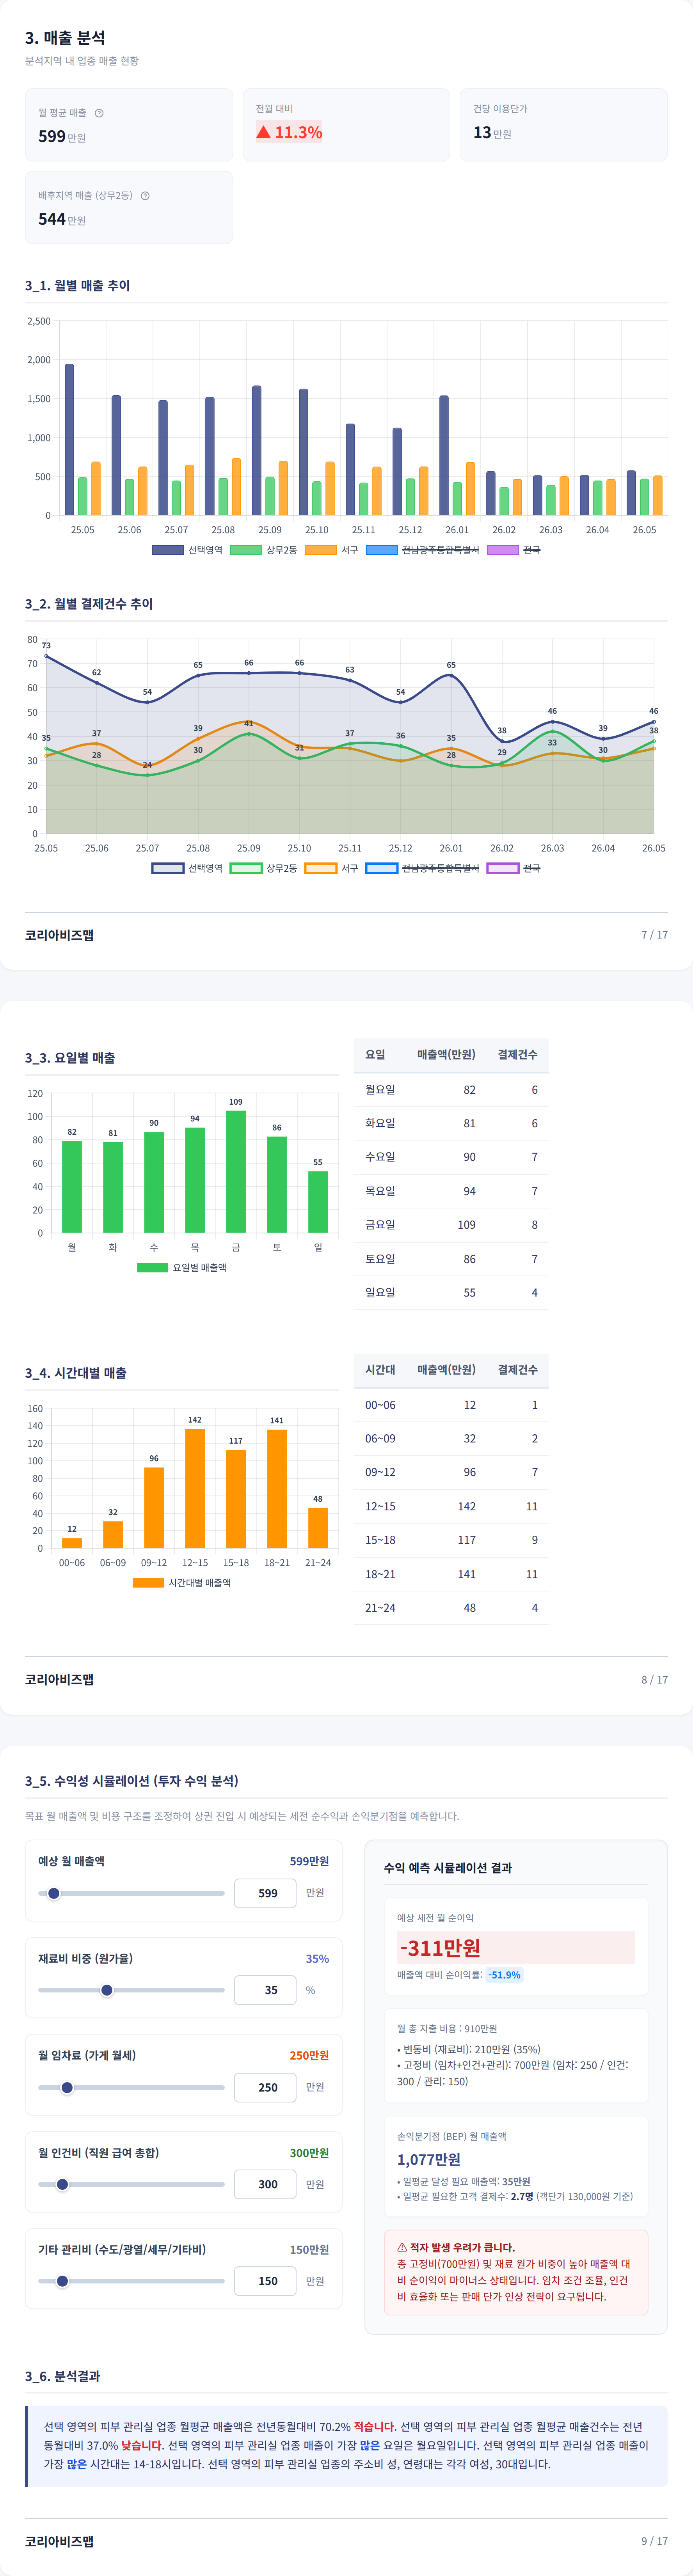Viewport: 693px width, 2576px height.
Task: Click the 73 data point on payment chart
Action: pyautogui.click(x=46, y=656)
